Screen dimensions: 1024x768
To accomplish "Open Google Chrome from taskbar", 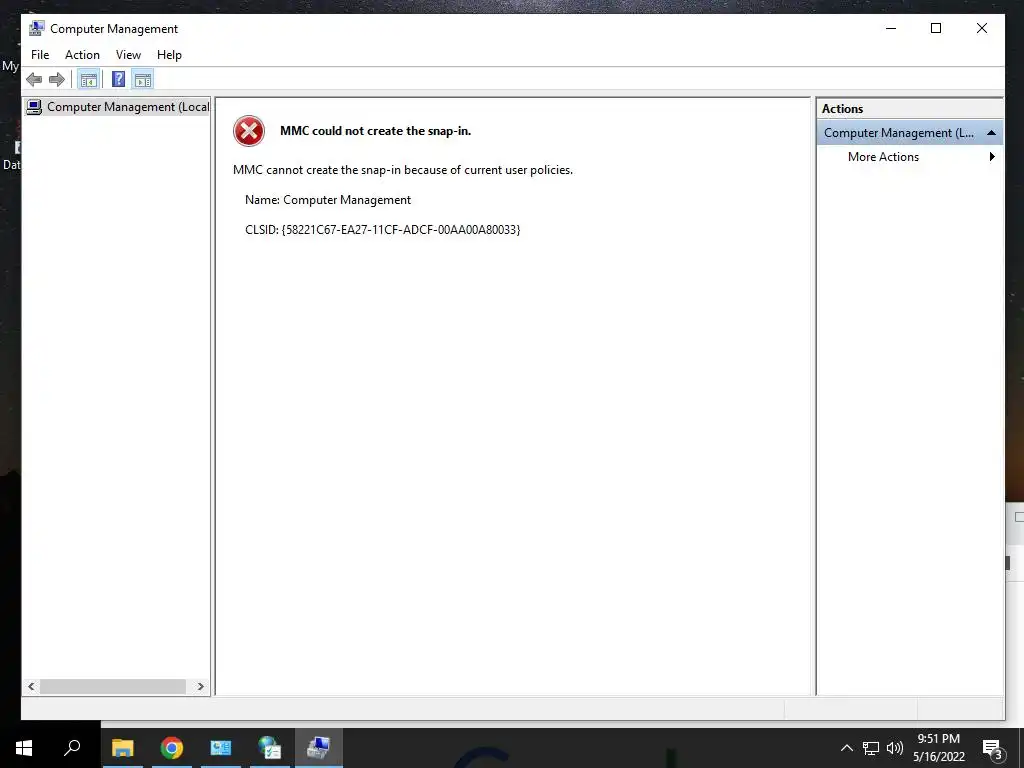I will click(172, 748).
